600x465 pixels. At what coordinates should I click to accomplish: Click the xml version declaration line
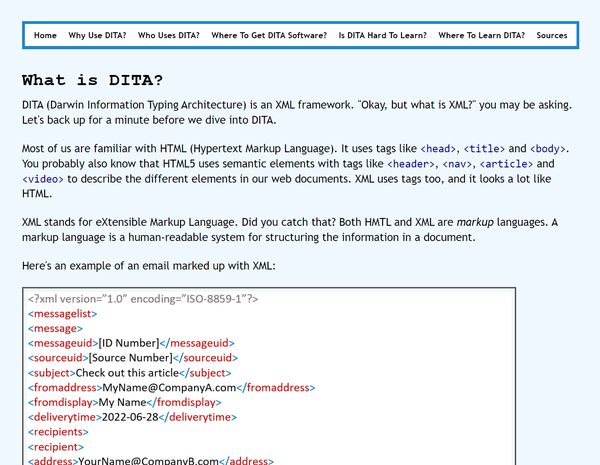143,298
